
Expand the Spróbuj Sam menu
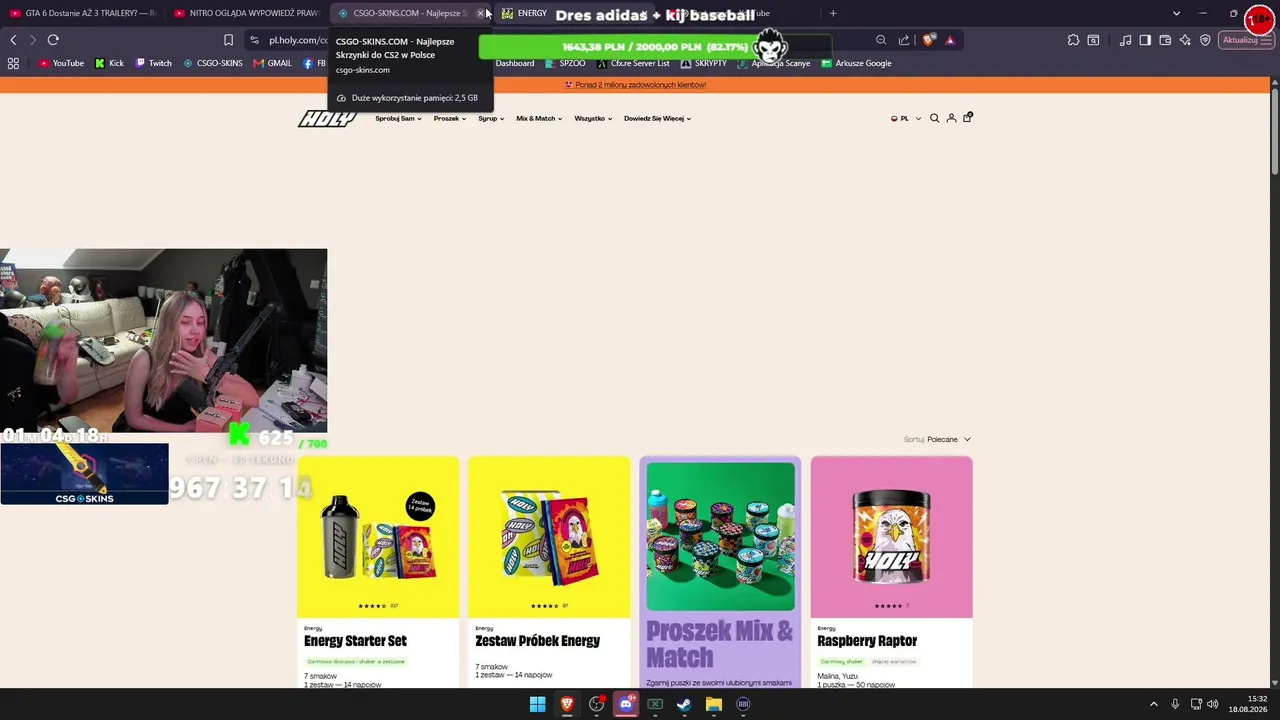tap(398, 118)
